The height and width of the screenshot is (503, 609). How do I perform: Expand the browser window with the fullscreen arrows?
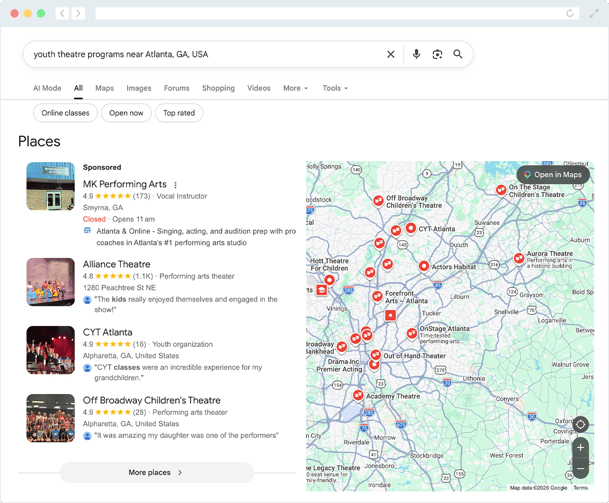point(594,14)
